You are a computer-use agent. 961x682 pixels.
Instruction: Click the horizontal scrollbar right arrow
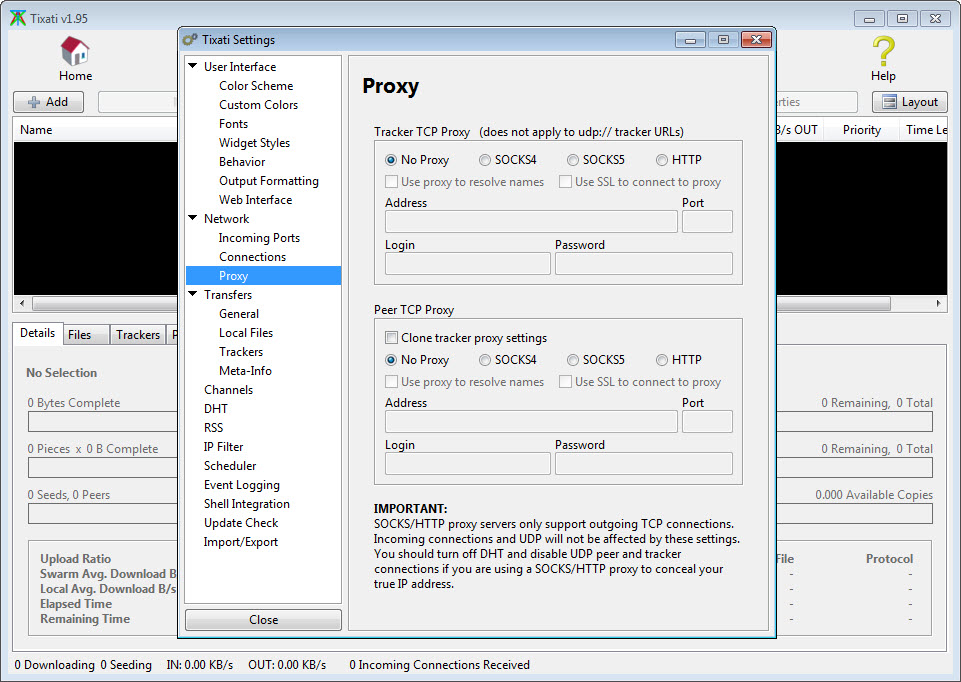pyautogui.click(x=938, y=303)
